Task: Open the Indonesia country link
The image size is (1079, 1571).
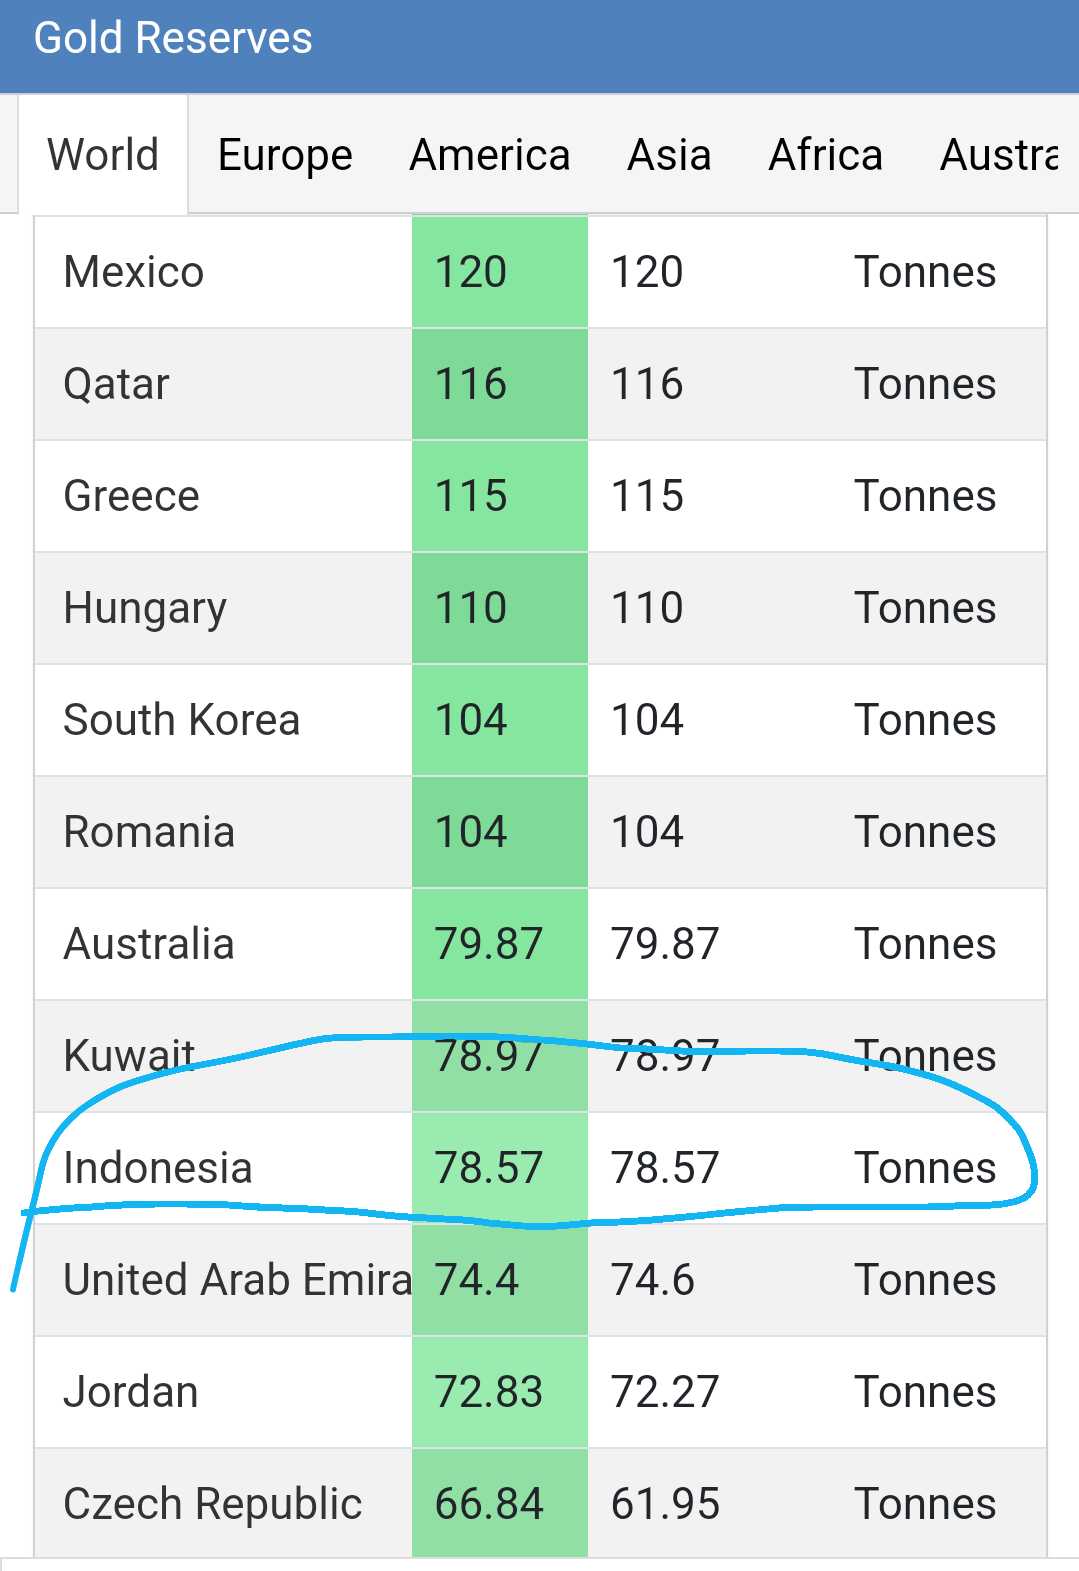Action: [x=157, y=1168]
